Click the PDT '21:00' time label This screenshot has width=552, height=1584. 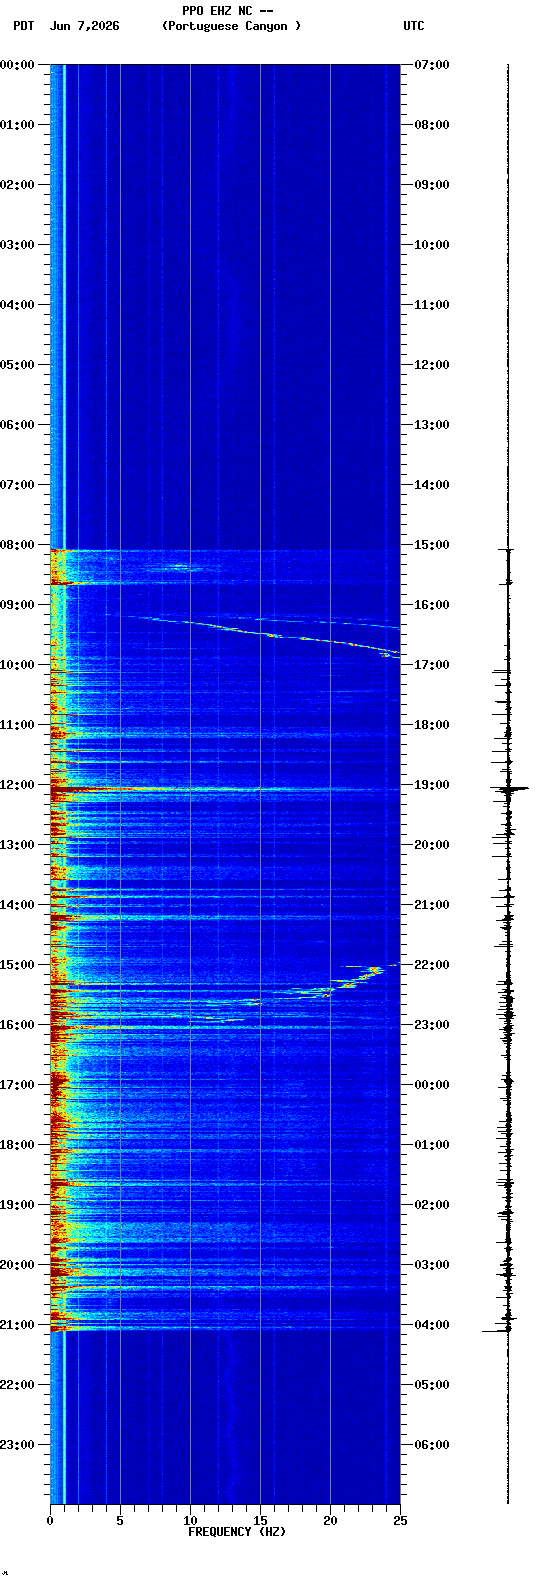point(17,1325)
